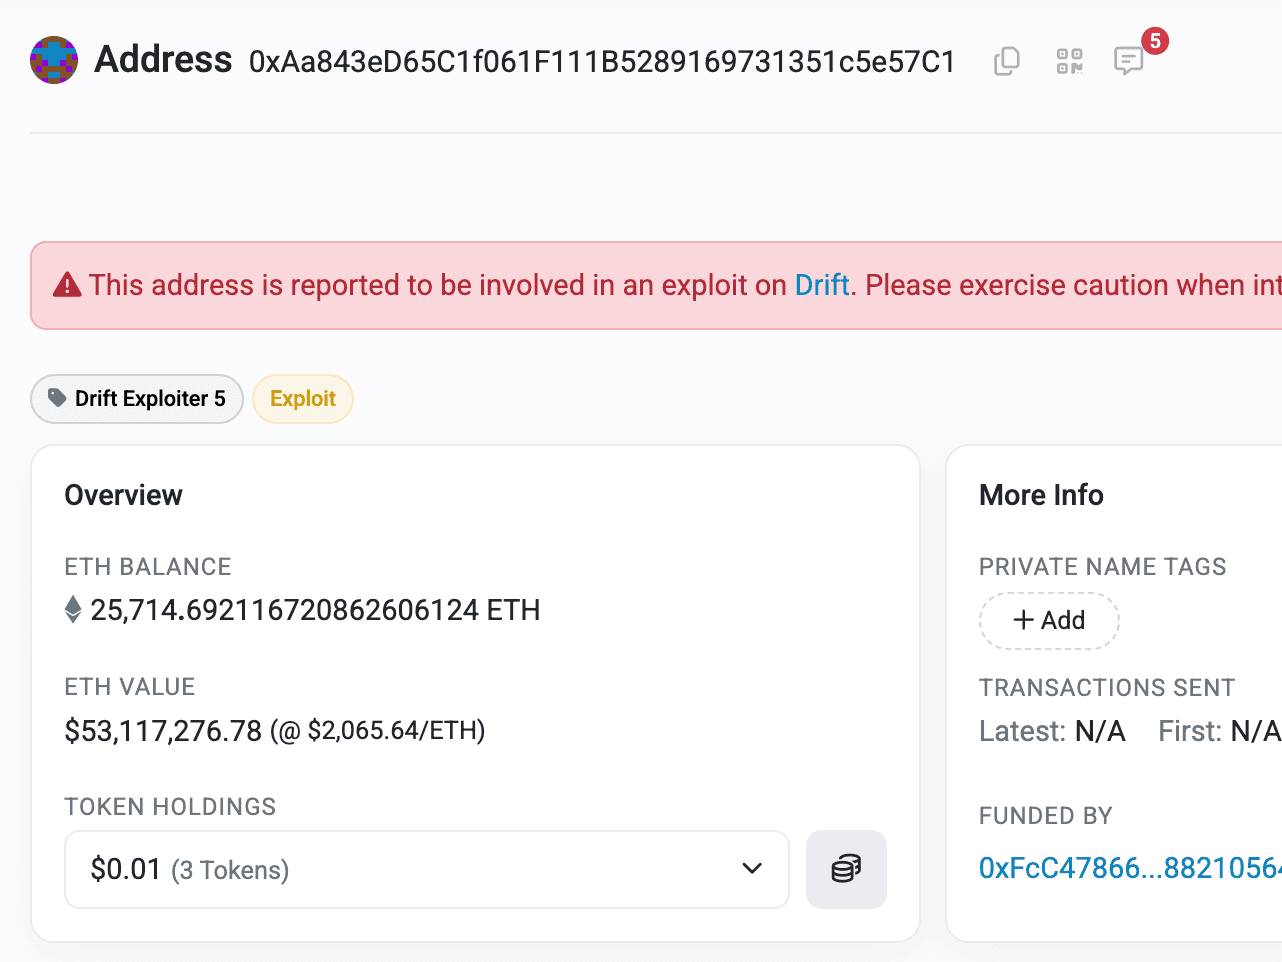Open the Drift link in the warning
The width and height of the screenshot is (1282, 962).
coord(822,286)
